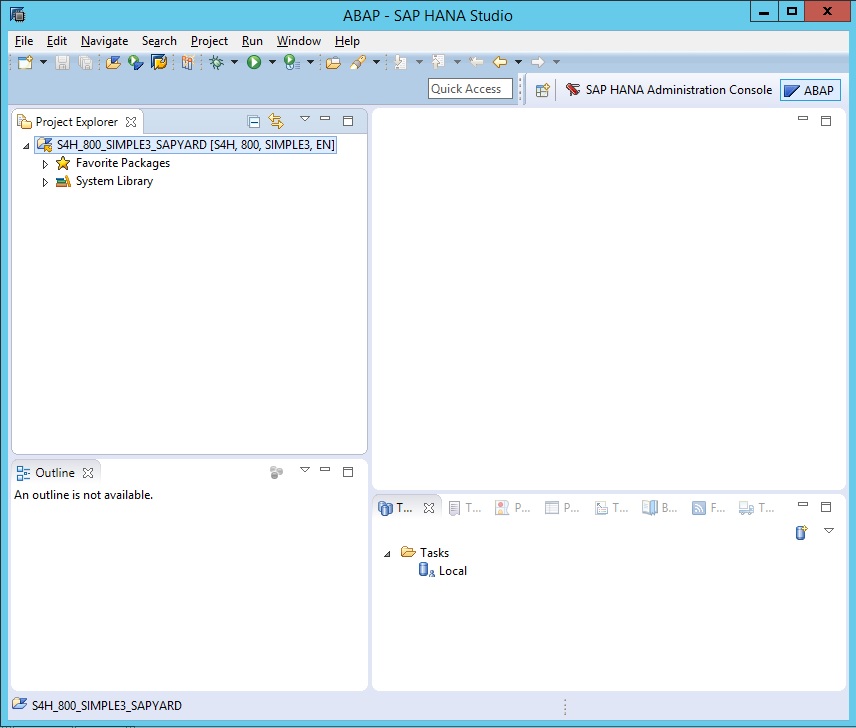
Task: Click the Search flashlight toolbar icon
Action: click(x=358, y=62)
